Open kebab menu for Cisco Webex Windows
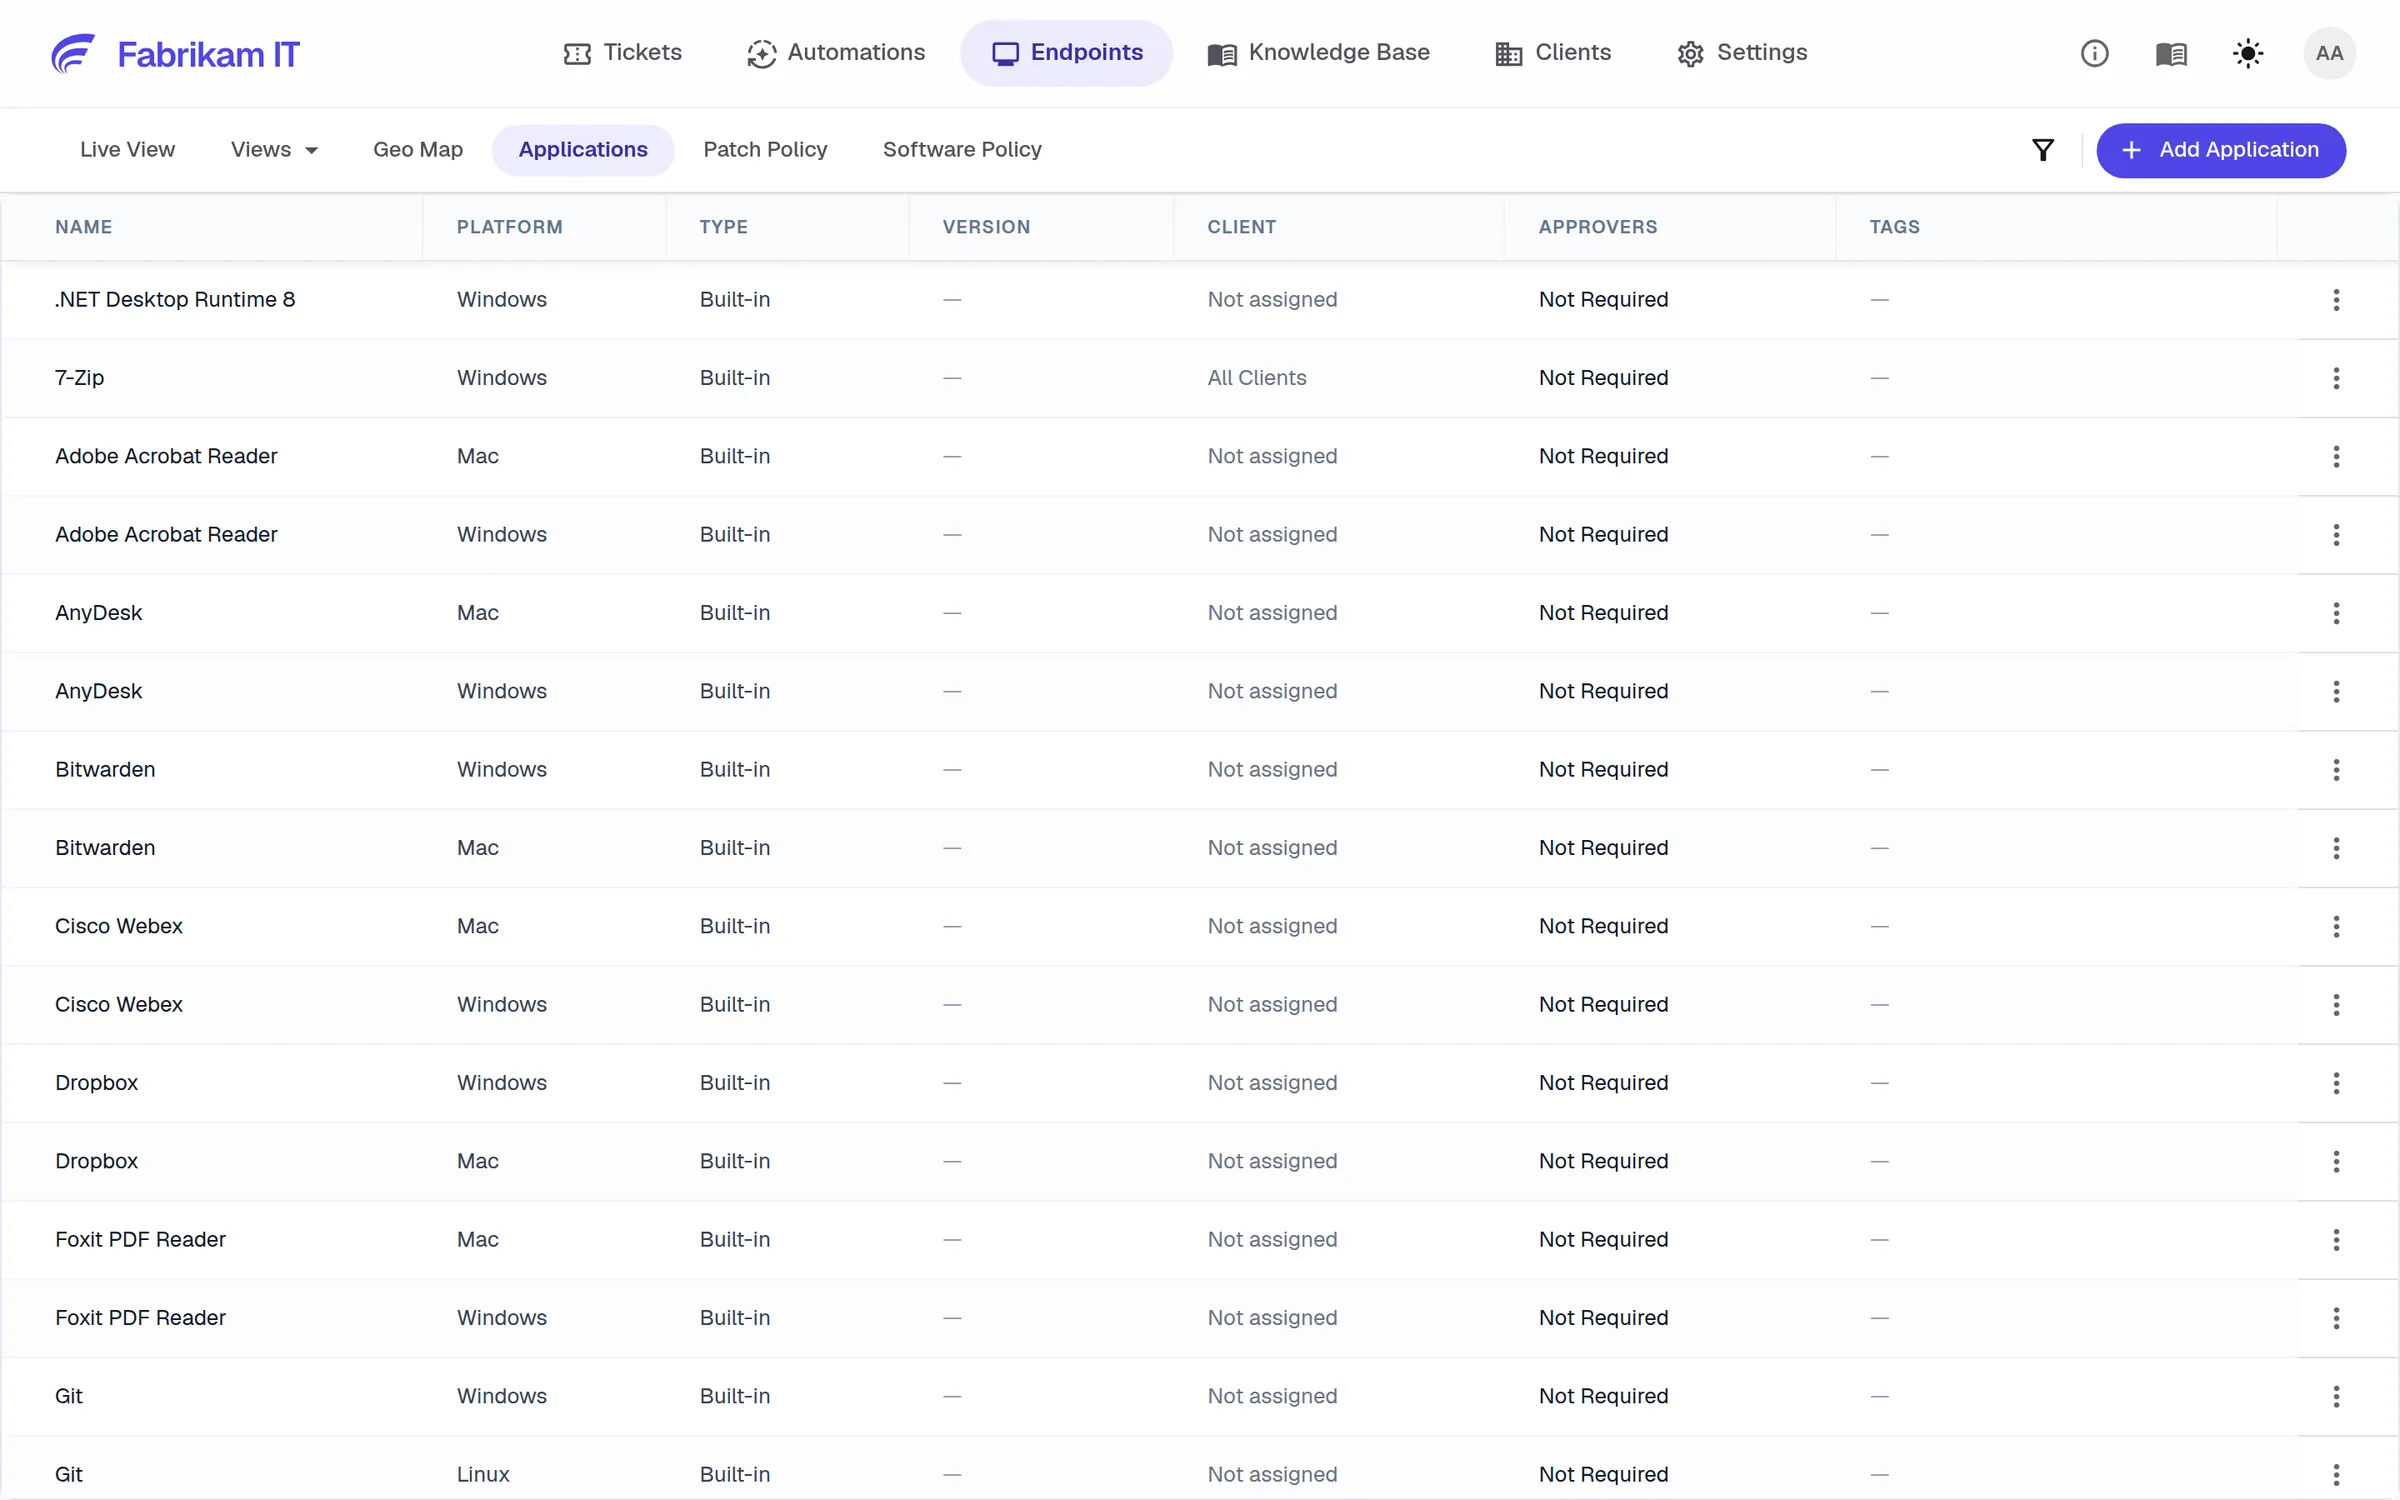 [x=2336, y=1005]
